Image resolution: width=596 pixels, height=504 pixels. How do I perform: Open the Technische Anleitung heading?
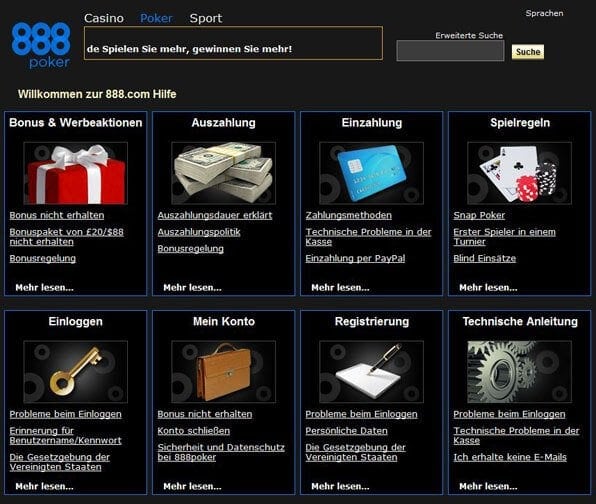coord(520,322)
